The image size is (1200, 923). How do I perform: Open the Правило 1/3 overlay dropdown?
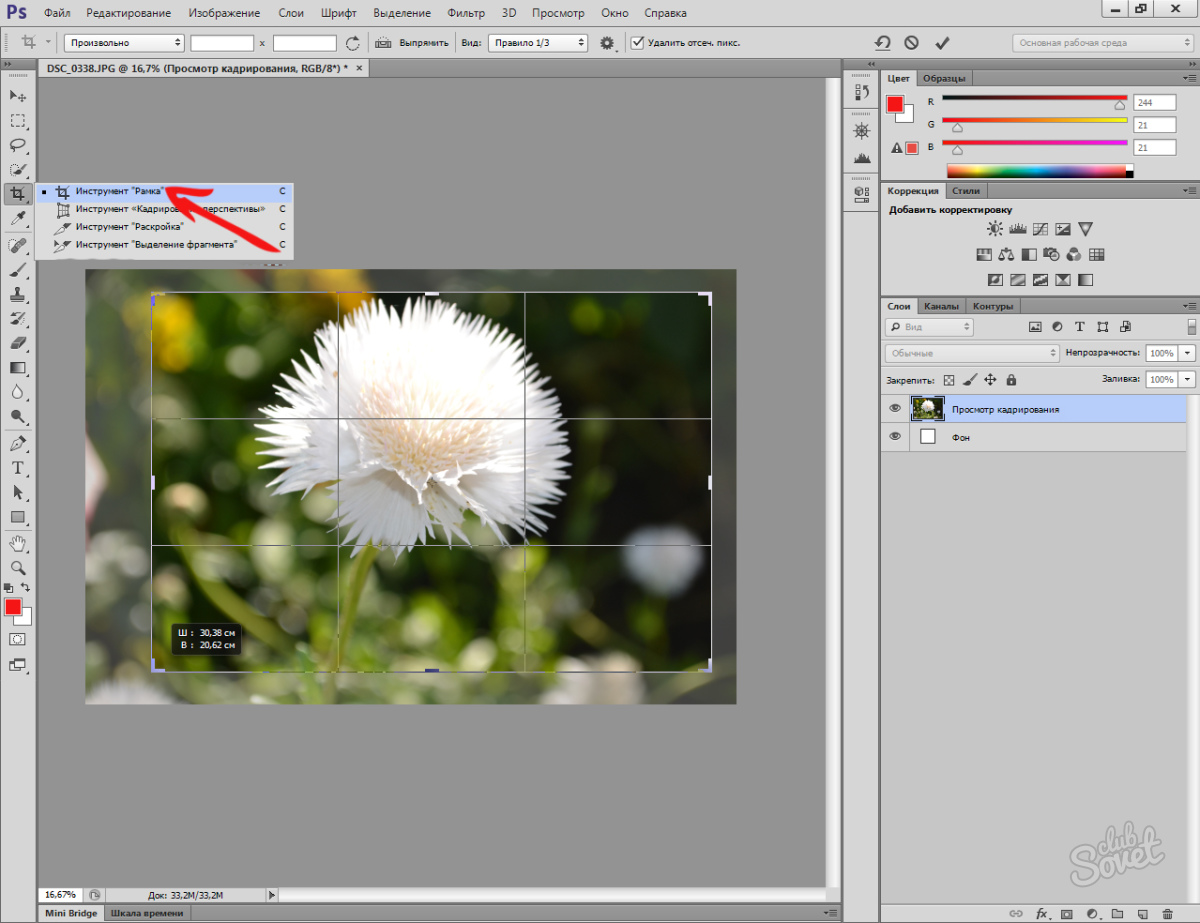[x=537, y=43]
